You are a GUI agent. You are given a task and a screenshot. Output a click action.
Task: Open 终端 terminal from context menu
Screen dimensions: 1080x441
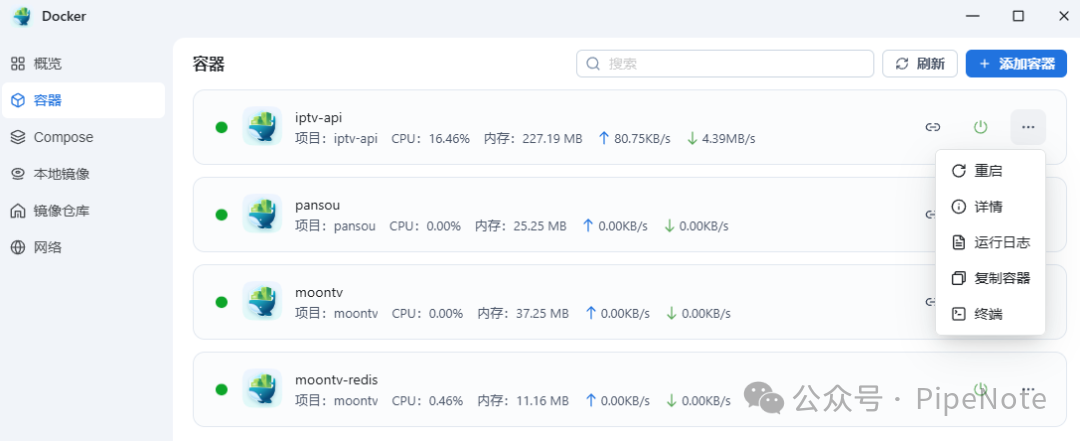click(x=988, y=314)
